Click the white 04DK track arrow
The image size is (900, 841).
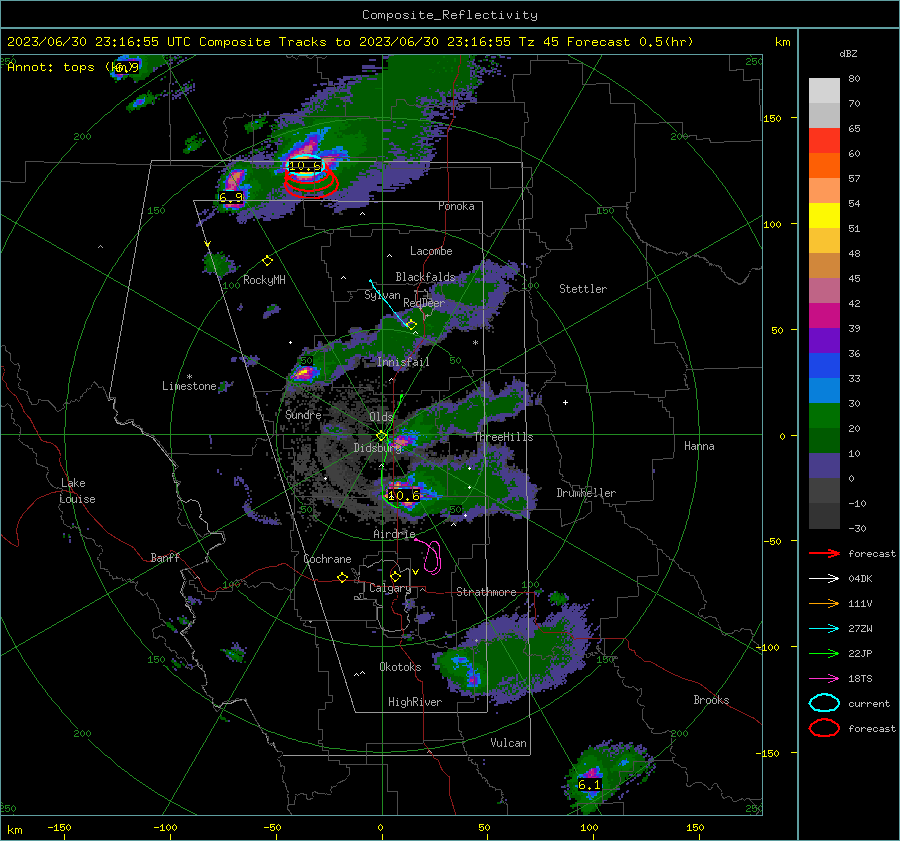824,579
